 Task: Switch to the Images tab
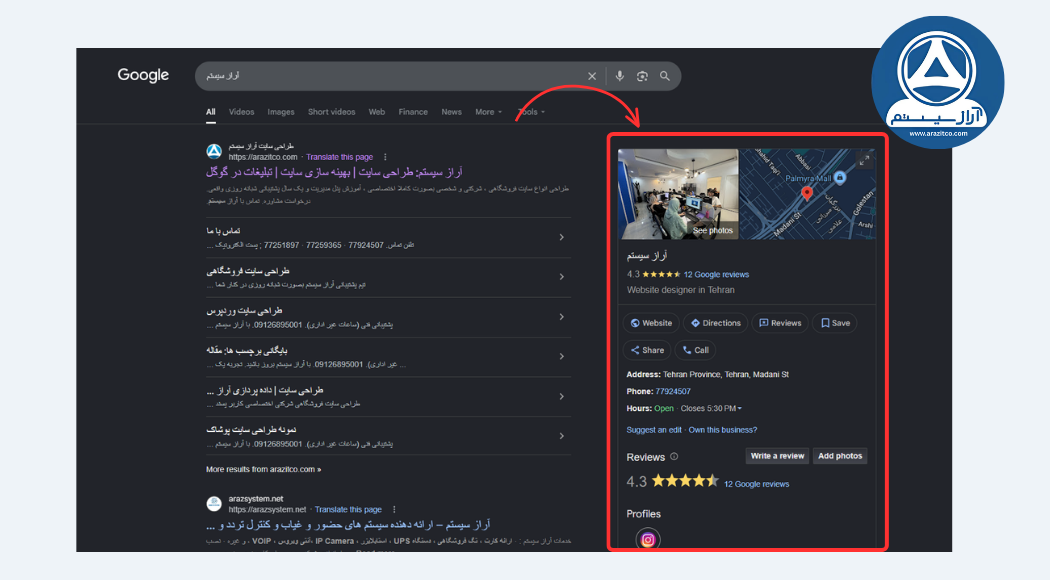click(281, 112)
